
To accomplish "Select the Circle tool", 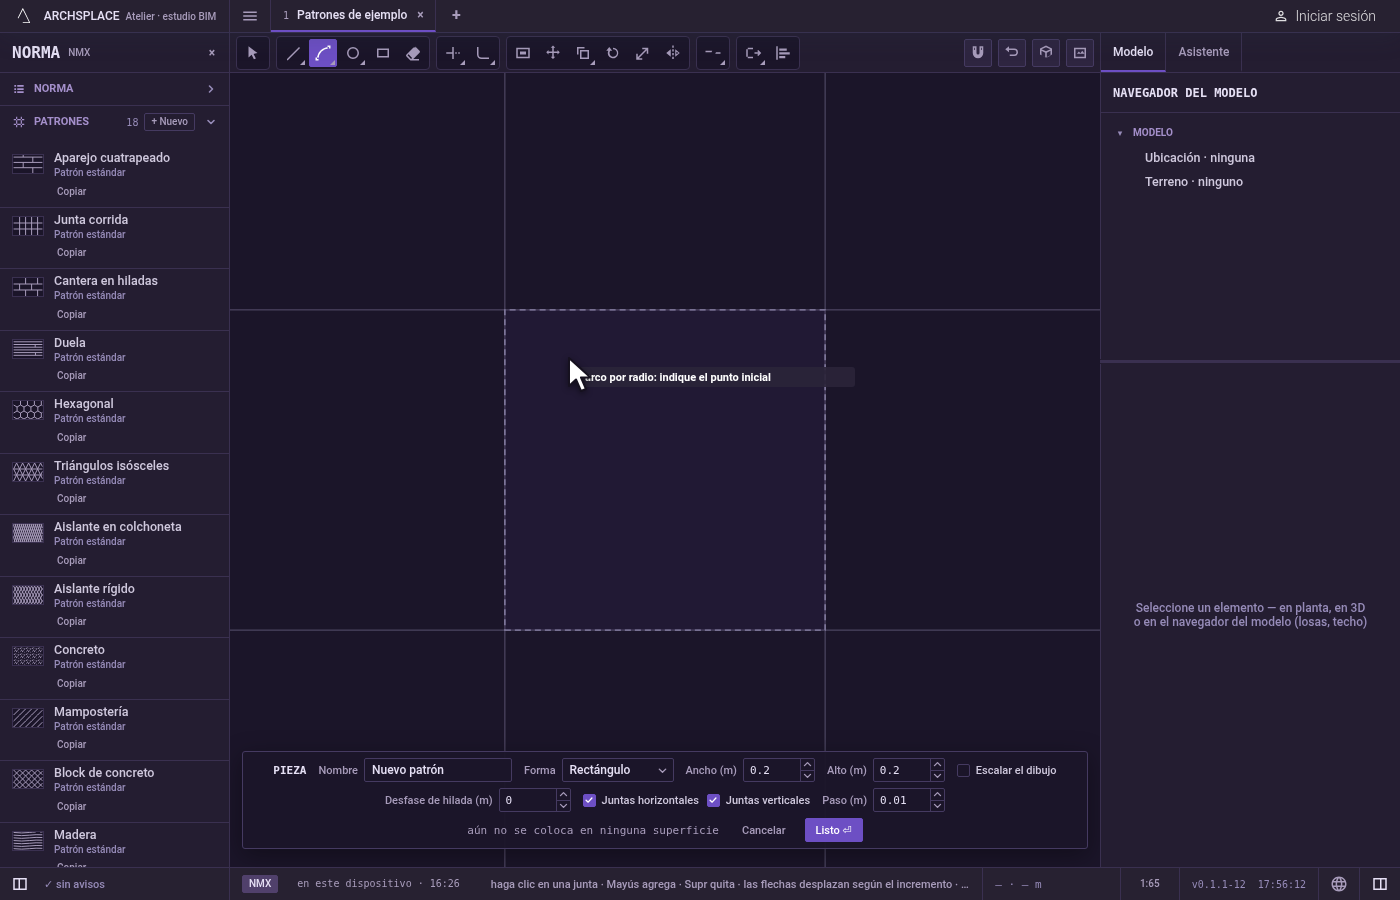I will click(353, 53).
